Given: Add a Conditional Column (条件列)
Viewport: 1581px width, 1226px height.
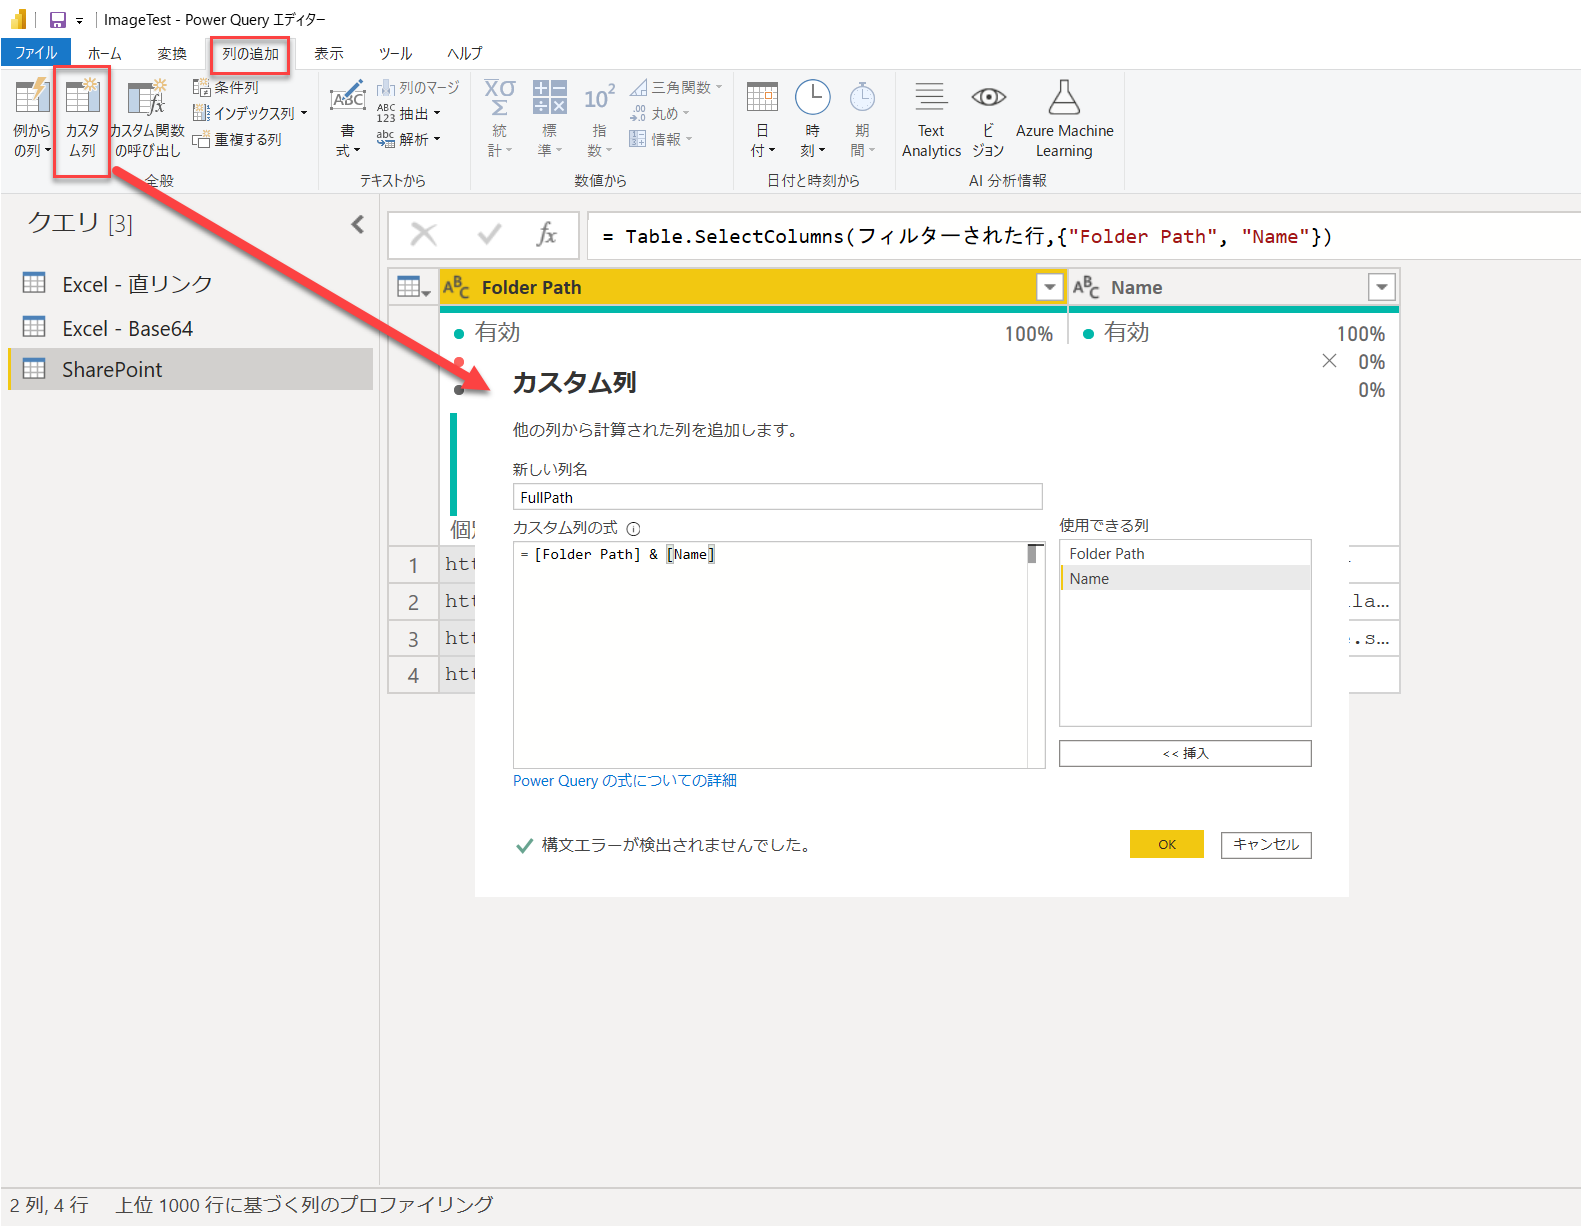Looking at the screenshot, I should pos(226,88).
